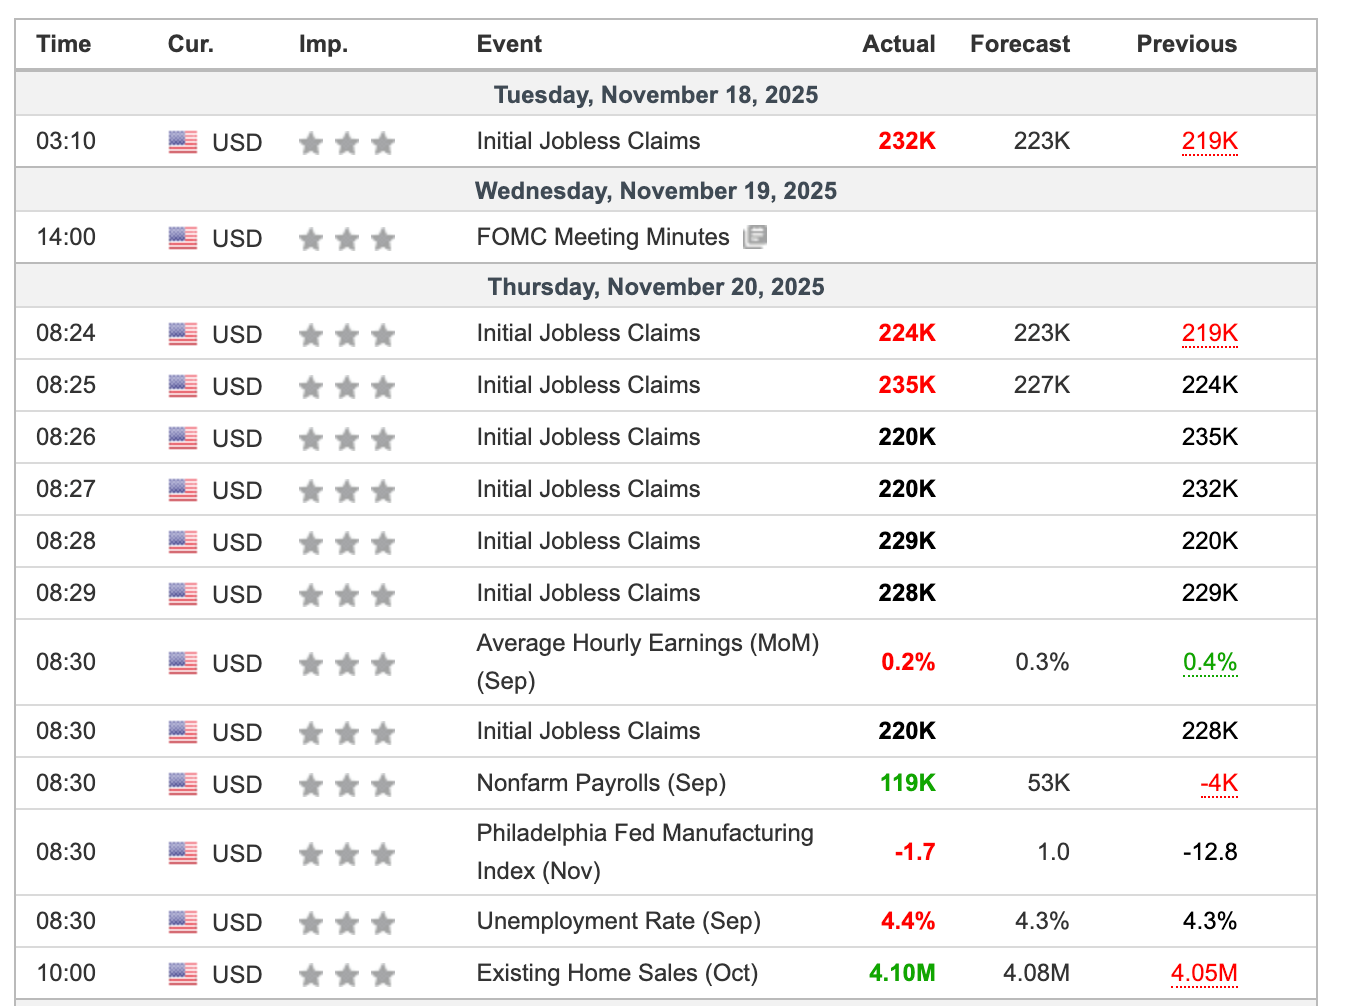The image size is (1346, 1006).
Task: Click the revised 0.4% previous value
Action: click(1210, 662)
